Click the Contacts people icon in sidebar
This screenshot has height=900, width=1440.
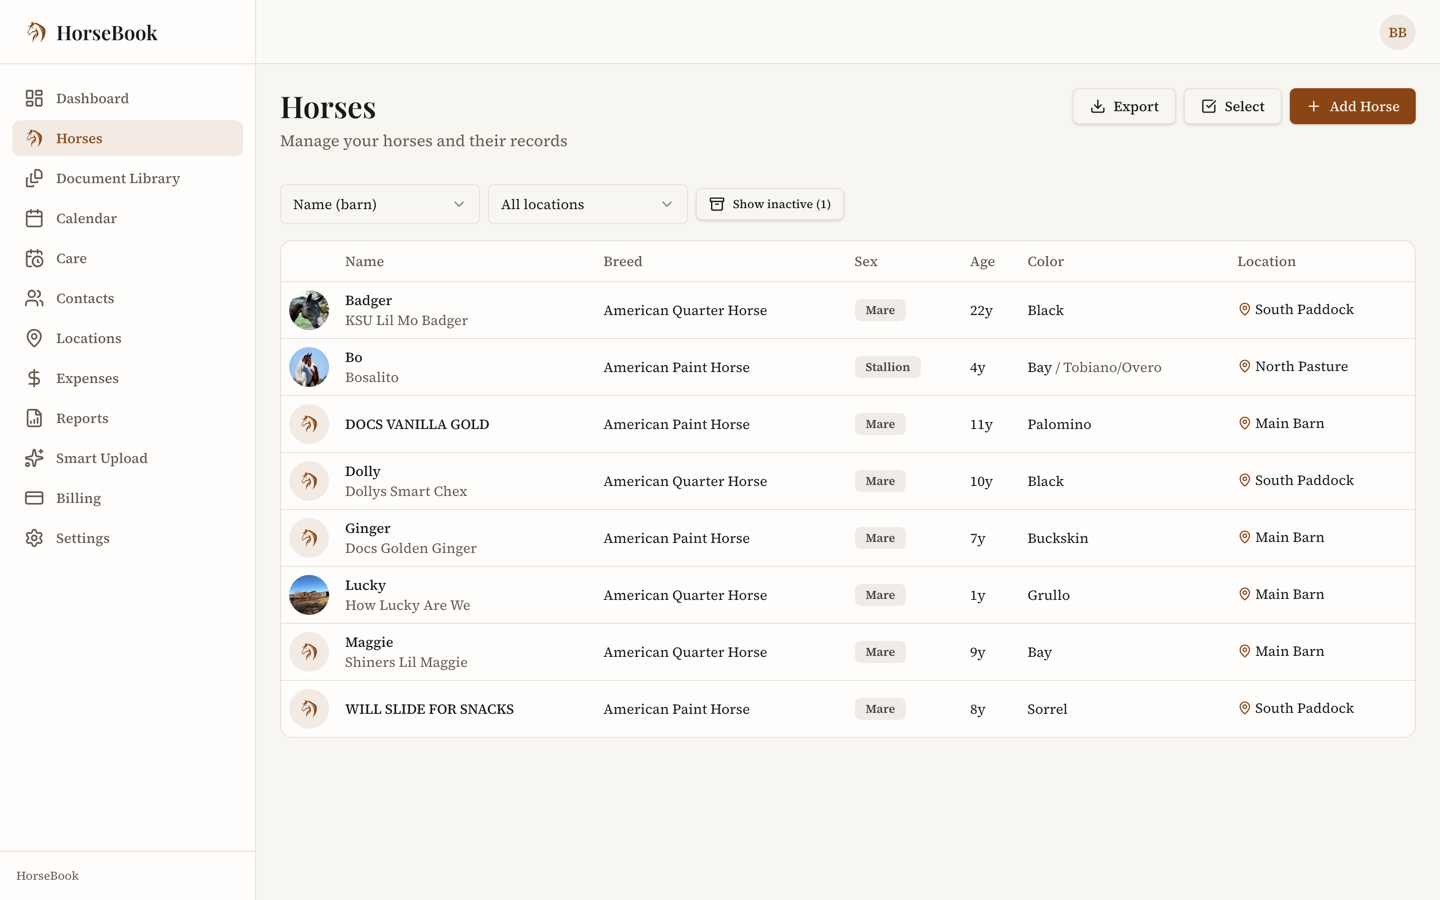(x=34, y=298)
